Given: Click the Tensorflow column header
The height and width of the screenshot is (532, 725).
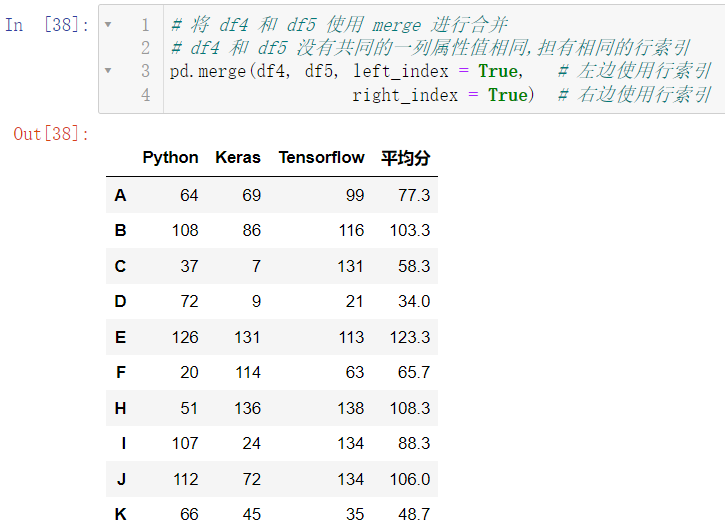Looking at the screenshot, I should [321, 158].
